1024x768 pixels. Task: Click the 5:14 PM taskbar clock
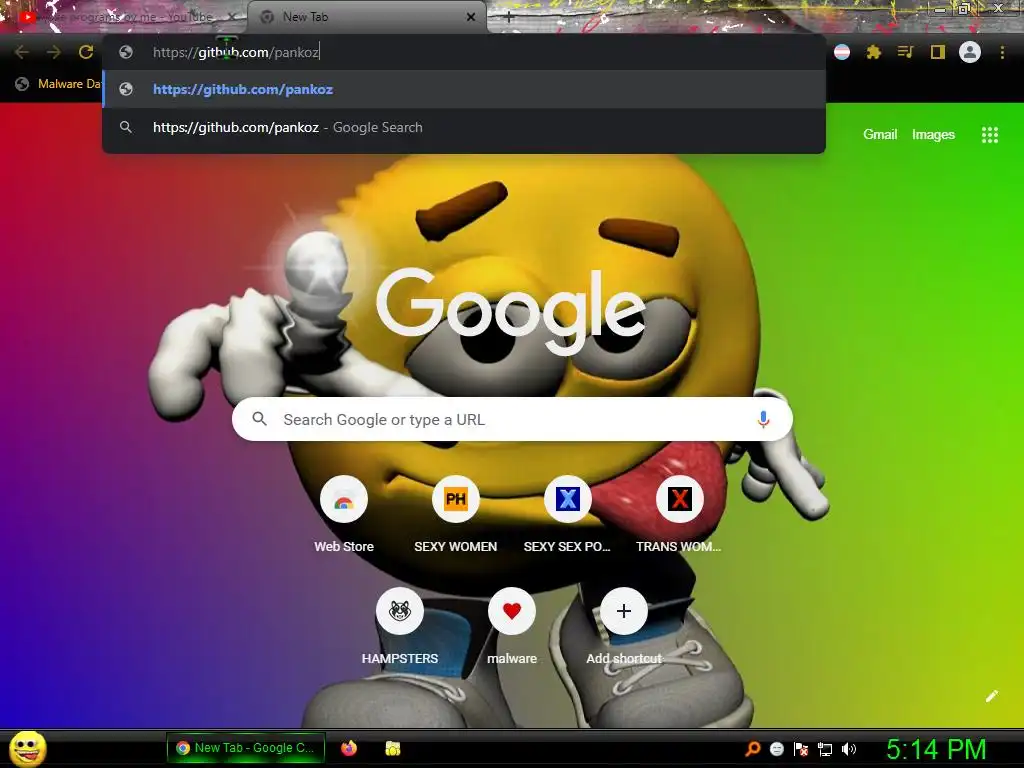click(x=936, y=749)
